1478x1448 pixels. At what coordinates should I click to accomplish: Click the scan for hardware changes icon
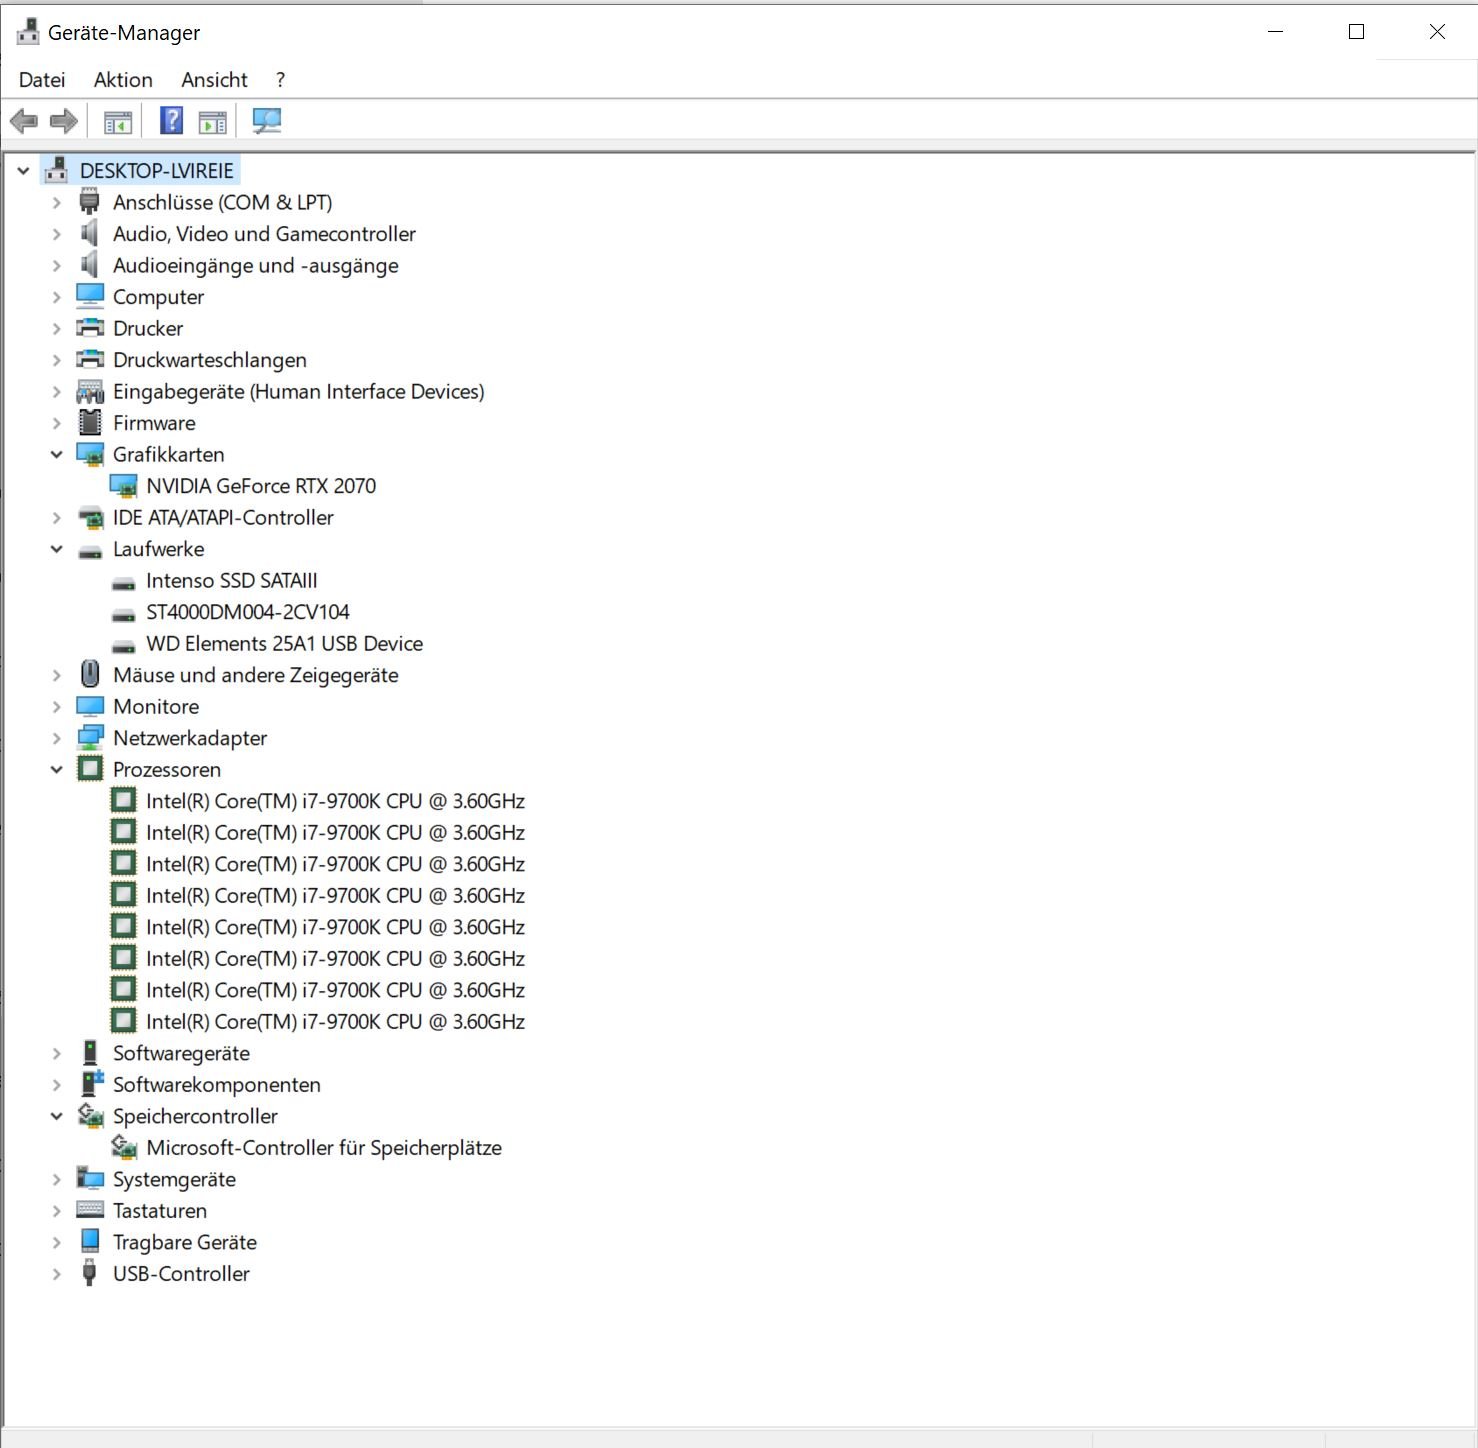(x=267, y=122)
